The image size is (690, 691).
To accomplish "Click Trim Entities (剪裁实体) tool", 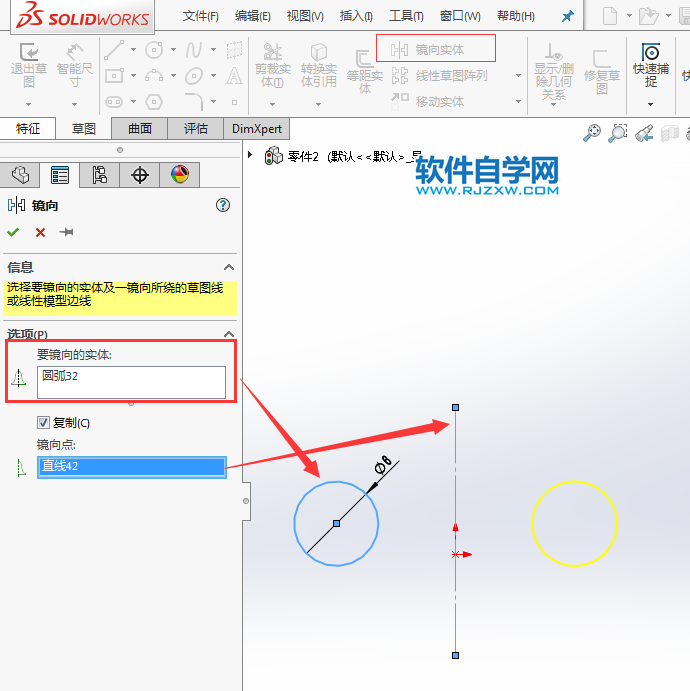I will pos(273,65).
